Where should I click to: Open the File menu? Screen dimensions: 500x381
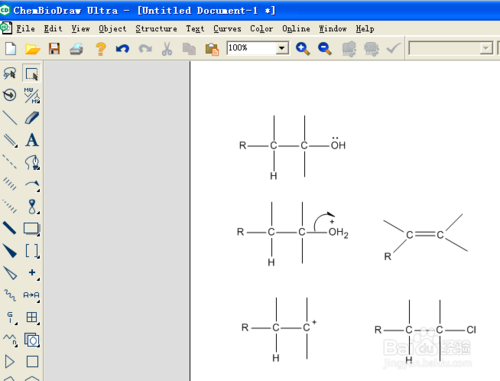(x=26, y=29)
